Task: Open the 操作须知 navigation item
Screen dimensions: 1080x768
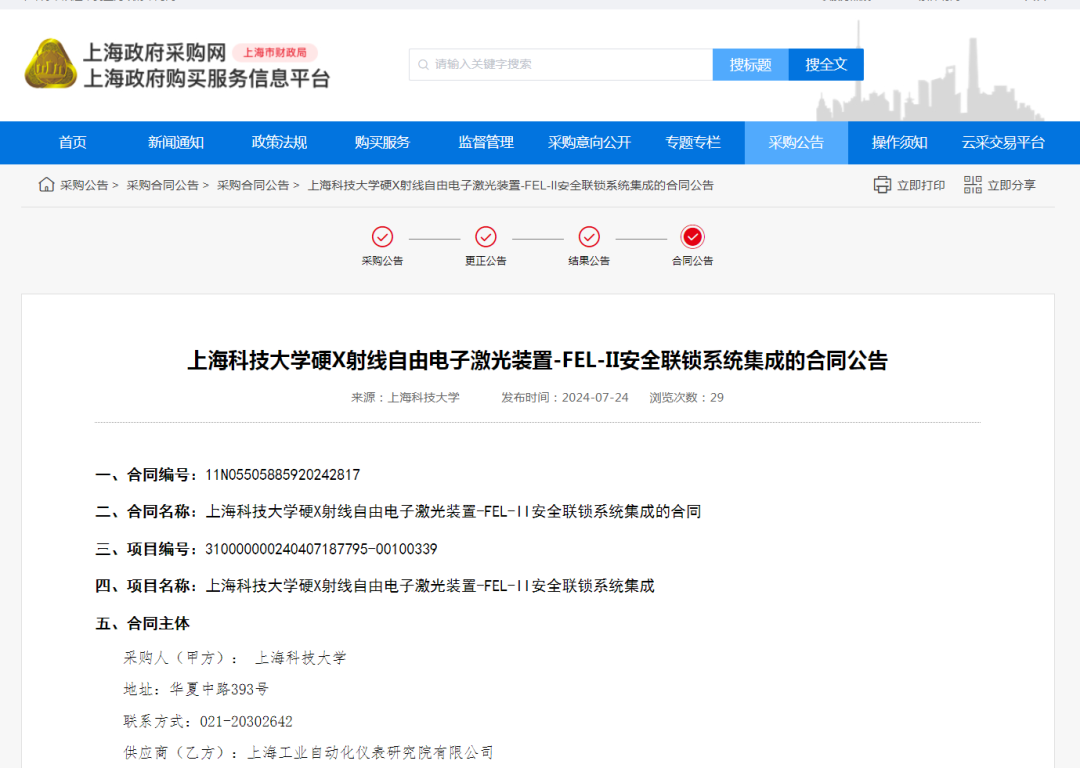Action: tap(900, 143)
